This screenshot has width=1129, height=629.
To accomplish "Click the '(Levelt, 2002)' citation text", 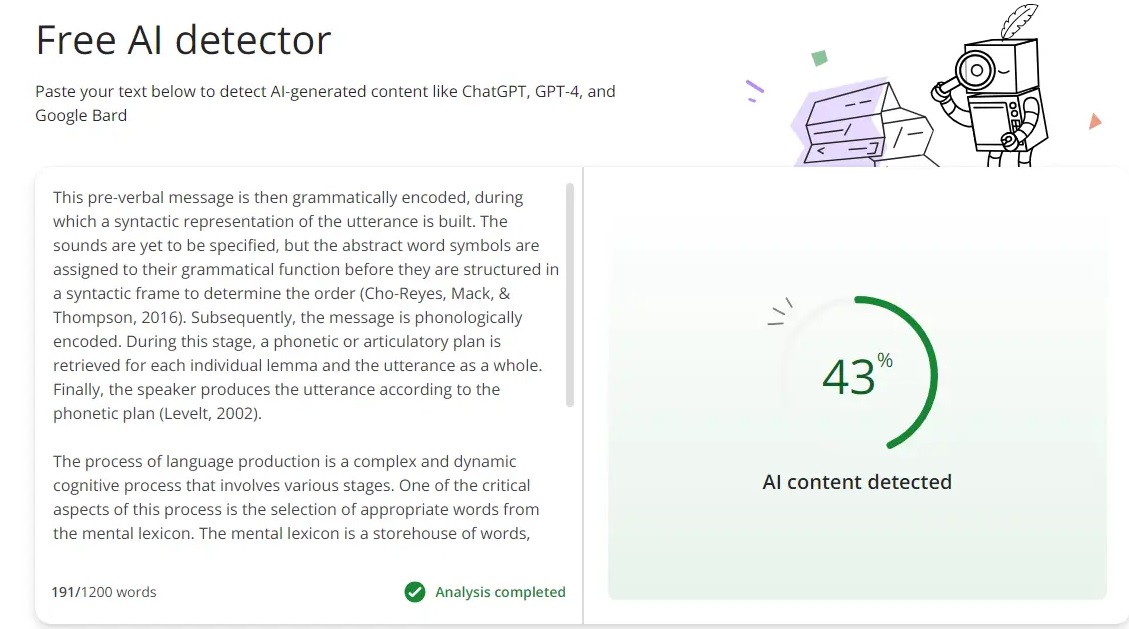I will tap(210, 413).
